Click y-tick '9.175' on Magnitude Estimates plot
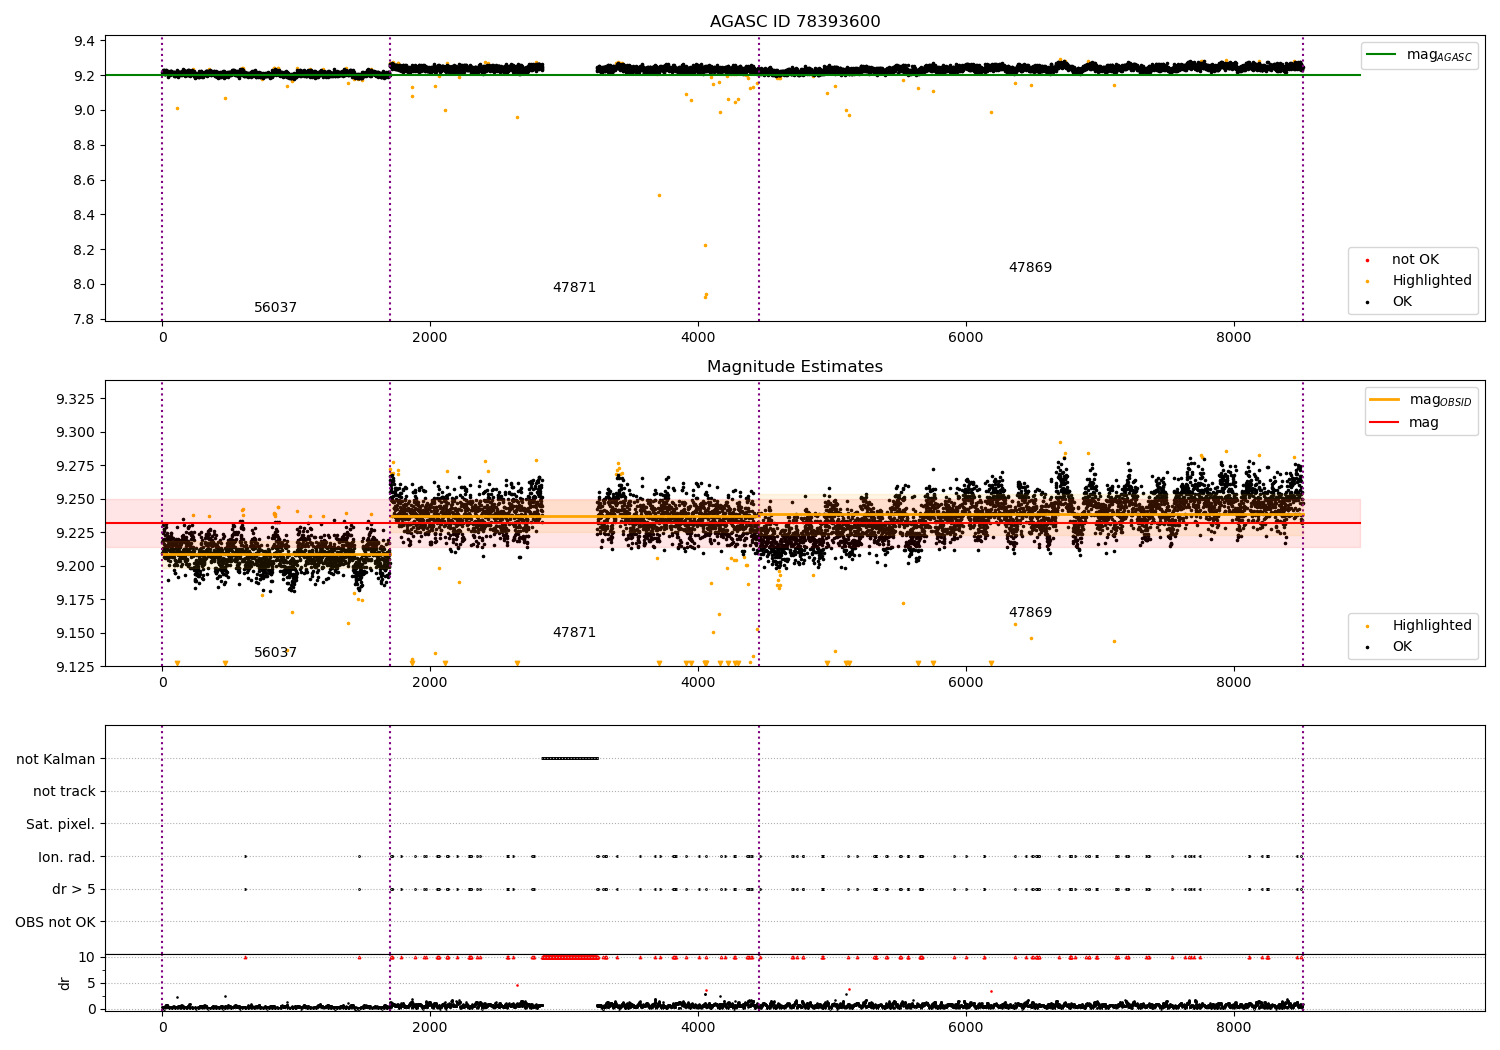This screenshot has height=1050, width=1500. [76, 600]
